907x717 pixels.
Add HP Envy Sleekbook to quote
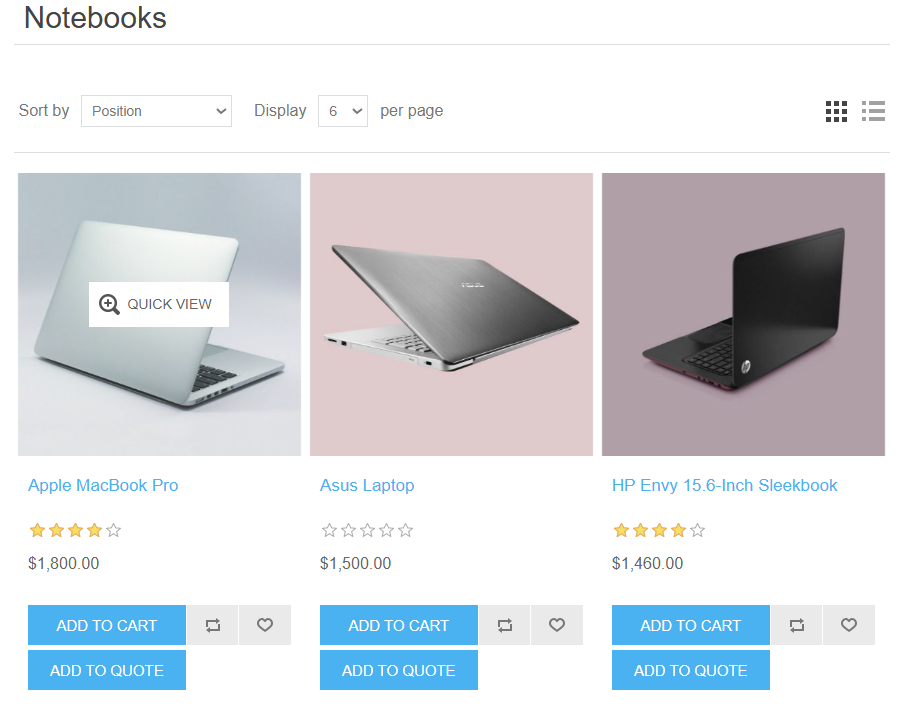pos(691,670)
